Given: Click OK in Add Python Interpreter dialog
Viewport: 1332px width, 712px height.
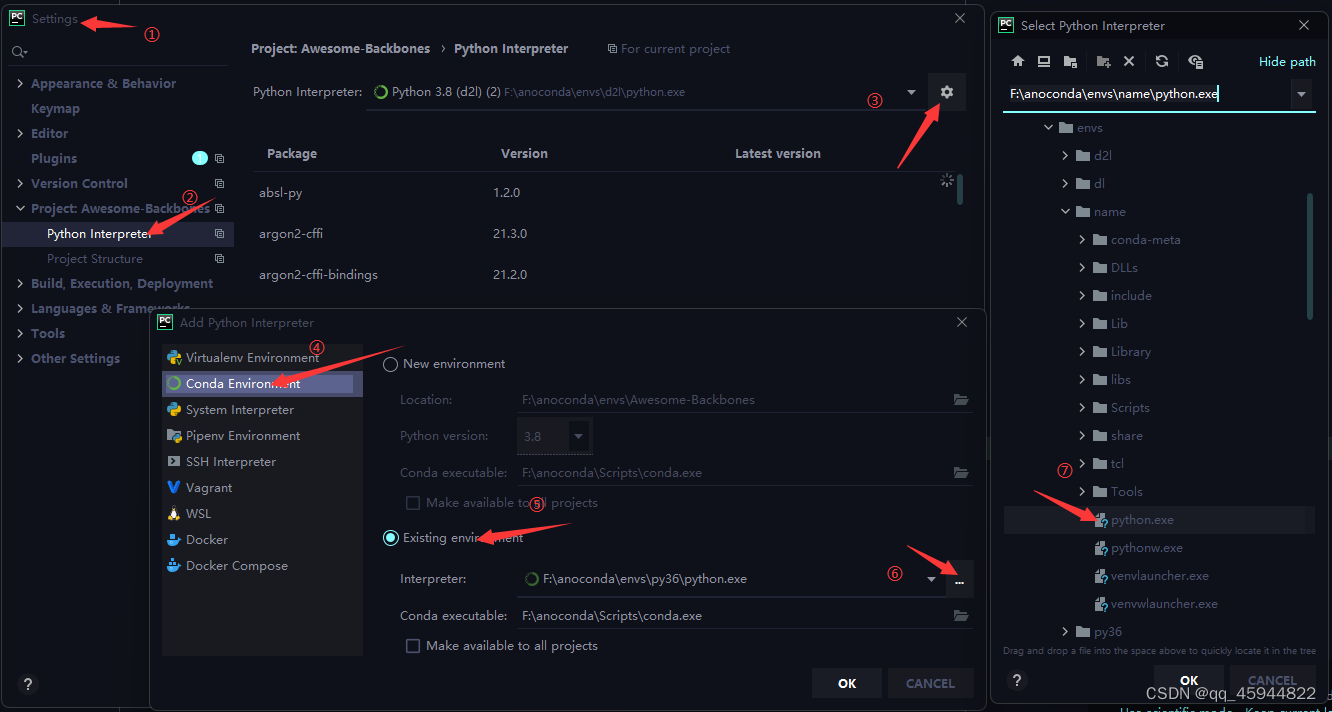Looking at the screenshot, I should click(x=847, y=683).
